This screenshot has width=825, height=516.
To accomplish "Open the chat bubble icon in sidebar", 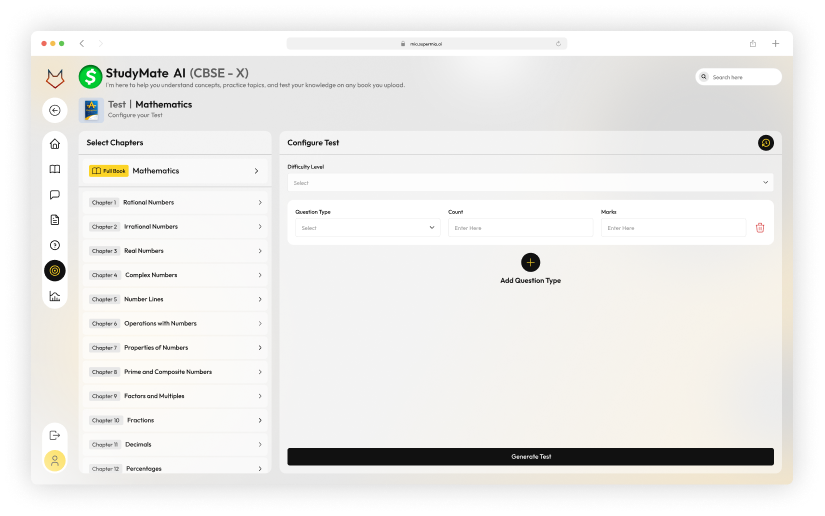I will [55, 195].
